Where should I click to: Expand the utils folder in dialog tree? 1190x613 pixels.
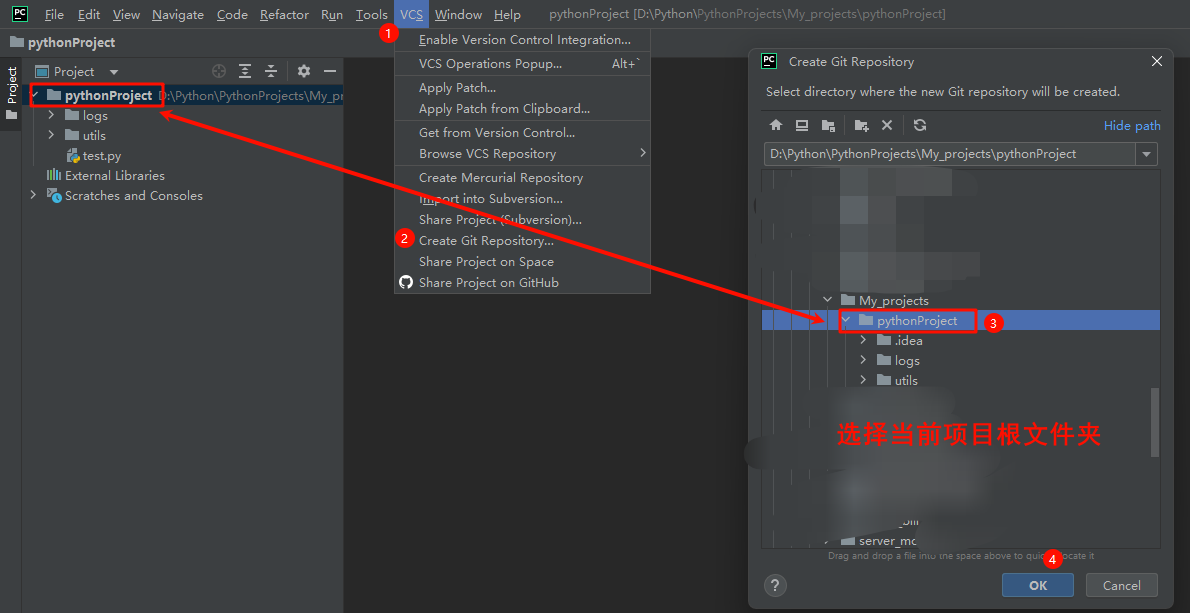(x=863, y=380)
